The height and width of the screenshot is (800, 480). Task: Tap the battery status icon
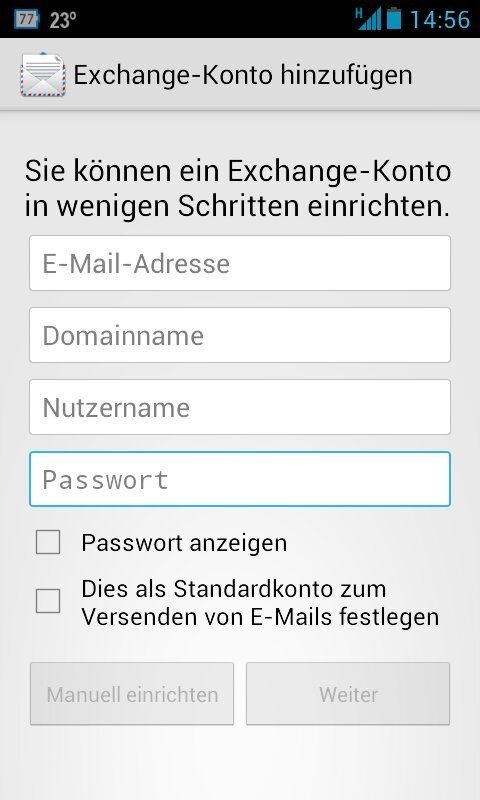pyautogui.click(x=393, y=19)
